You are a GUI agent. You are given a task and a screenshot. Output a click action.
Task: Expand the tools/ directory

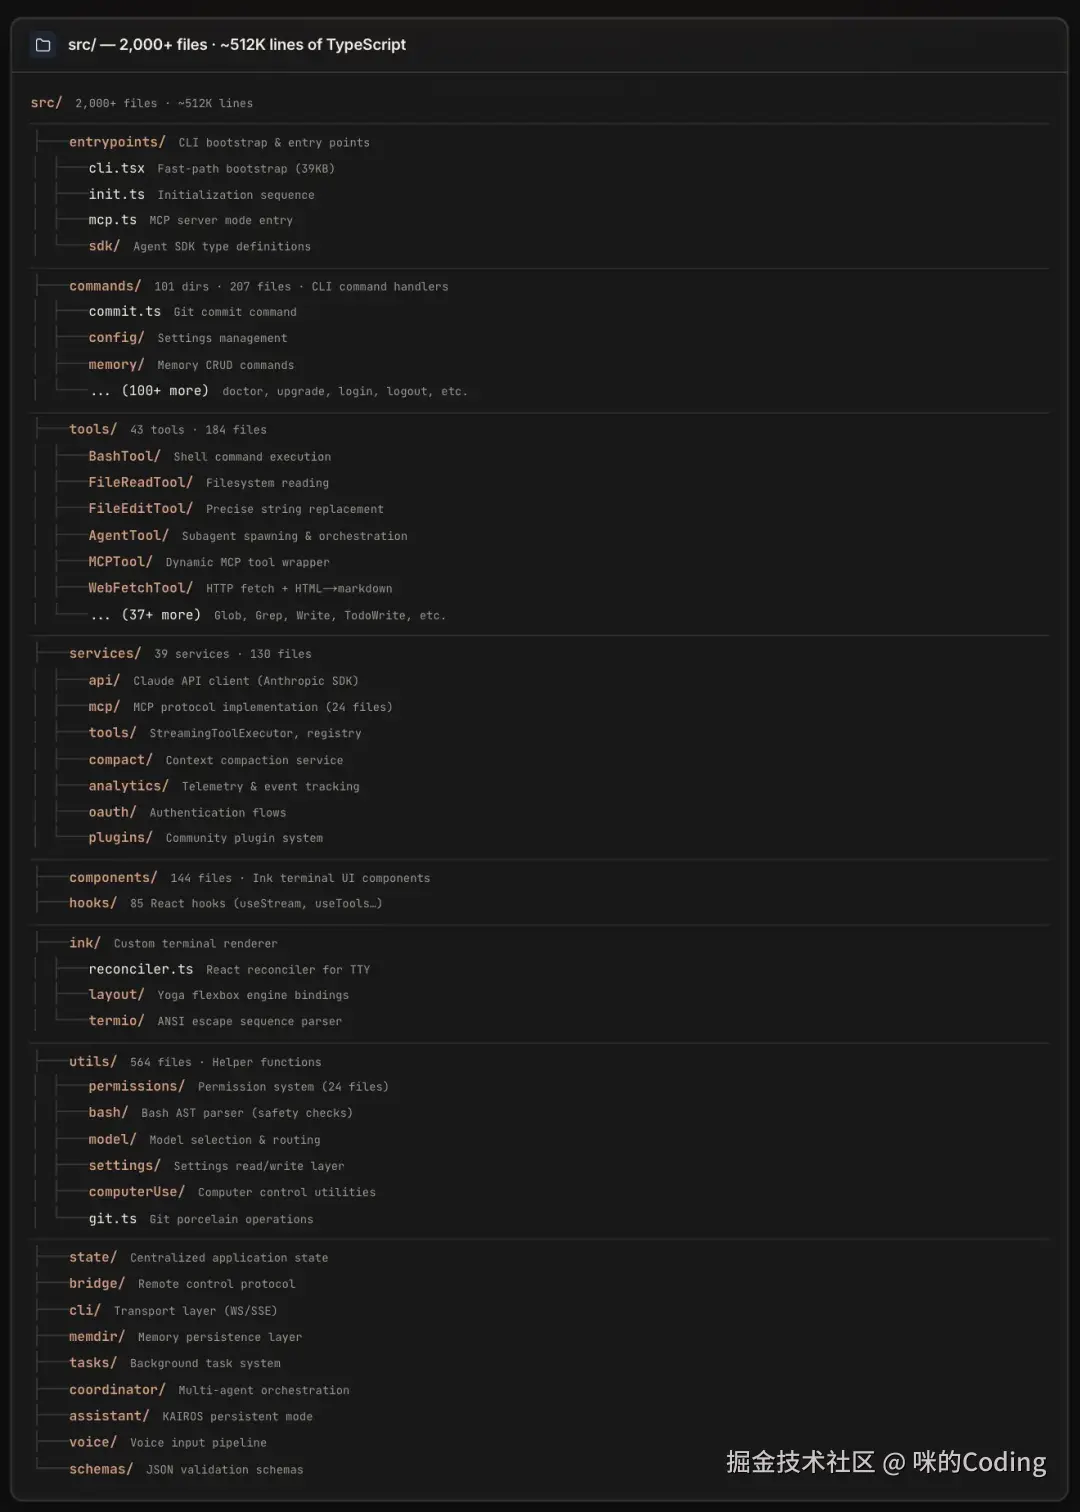[x=93, y=429]
